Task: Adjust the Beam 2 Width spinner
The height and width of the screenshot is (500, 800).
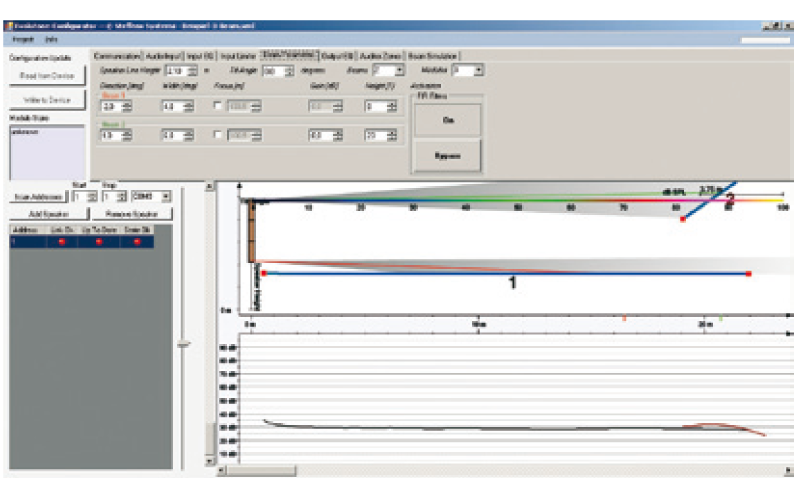Action: tap(189, 135)
